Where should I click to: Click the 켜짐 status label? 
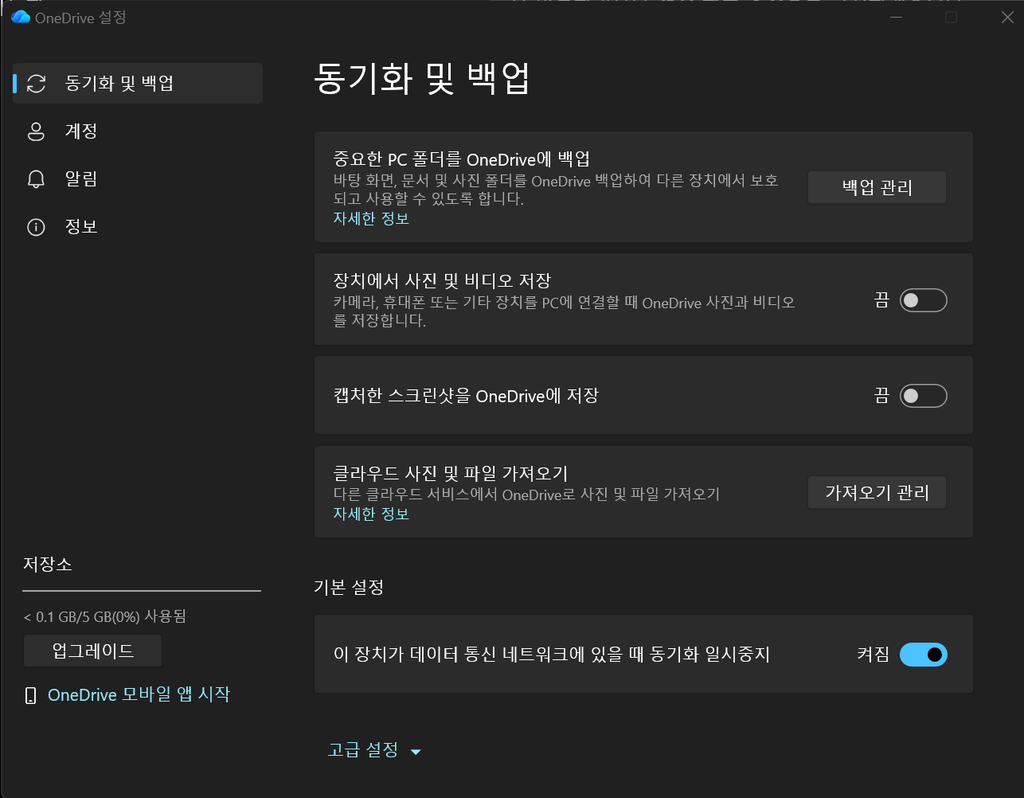click(x=873, y=654)
